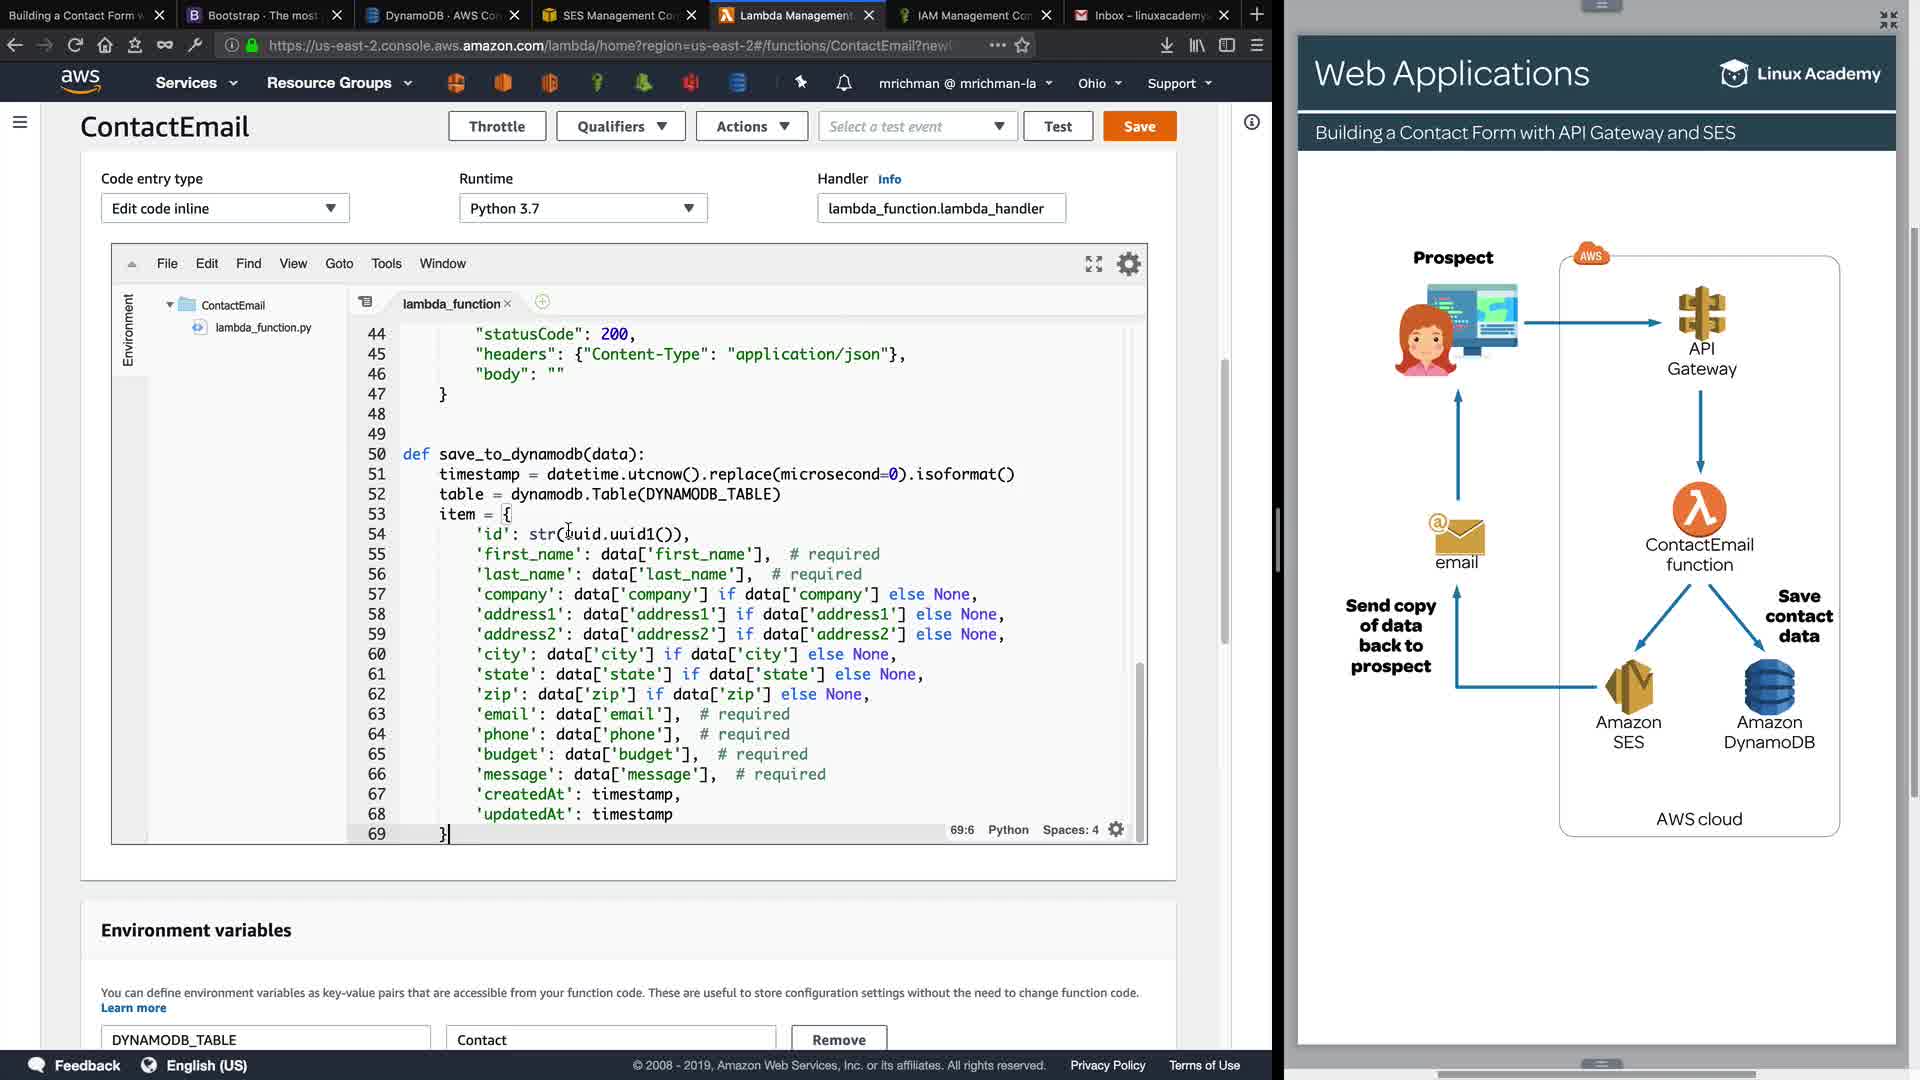This screenshot has height=1080, width=1920.
Task: Click the Handler input field
Action: click(x=941, y=208)
